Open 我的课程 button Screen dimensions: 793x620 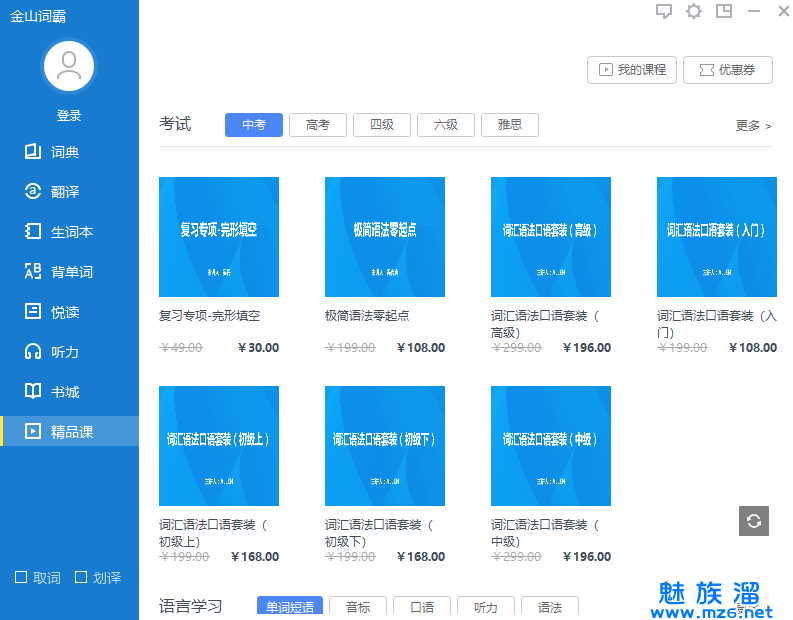tap(632, 70)
